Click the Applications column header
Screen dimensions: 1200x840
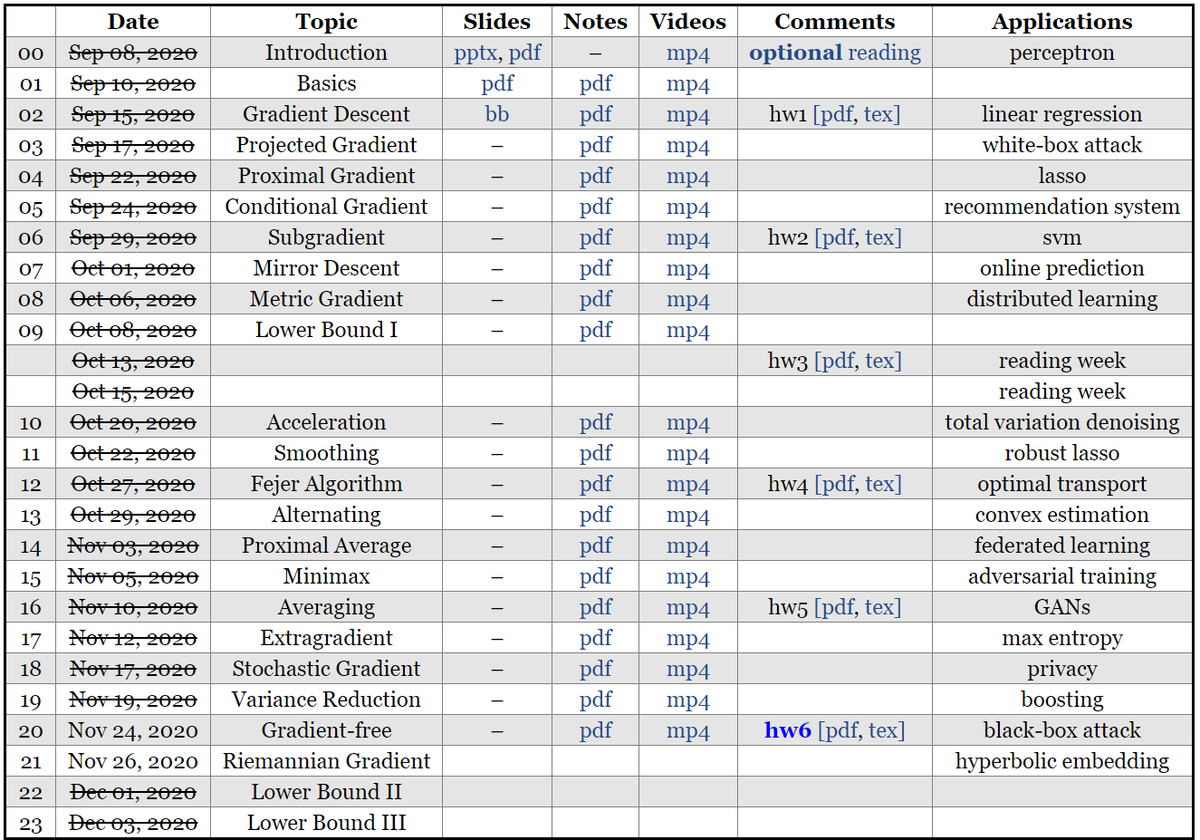1062,22
